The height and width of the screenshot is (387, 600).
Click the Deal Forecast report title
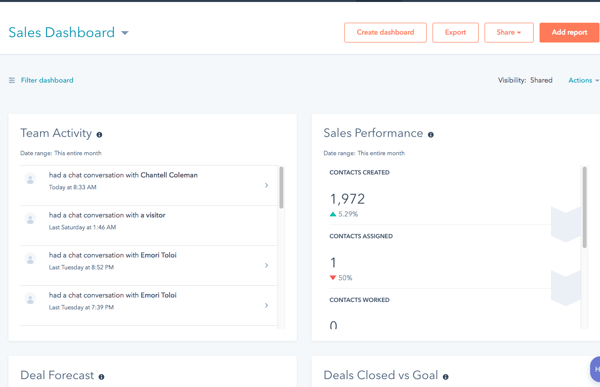click(x=57, y=375)
